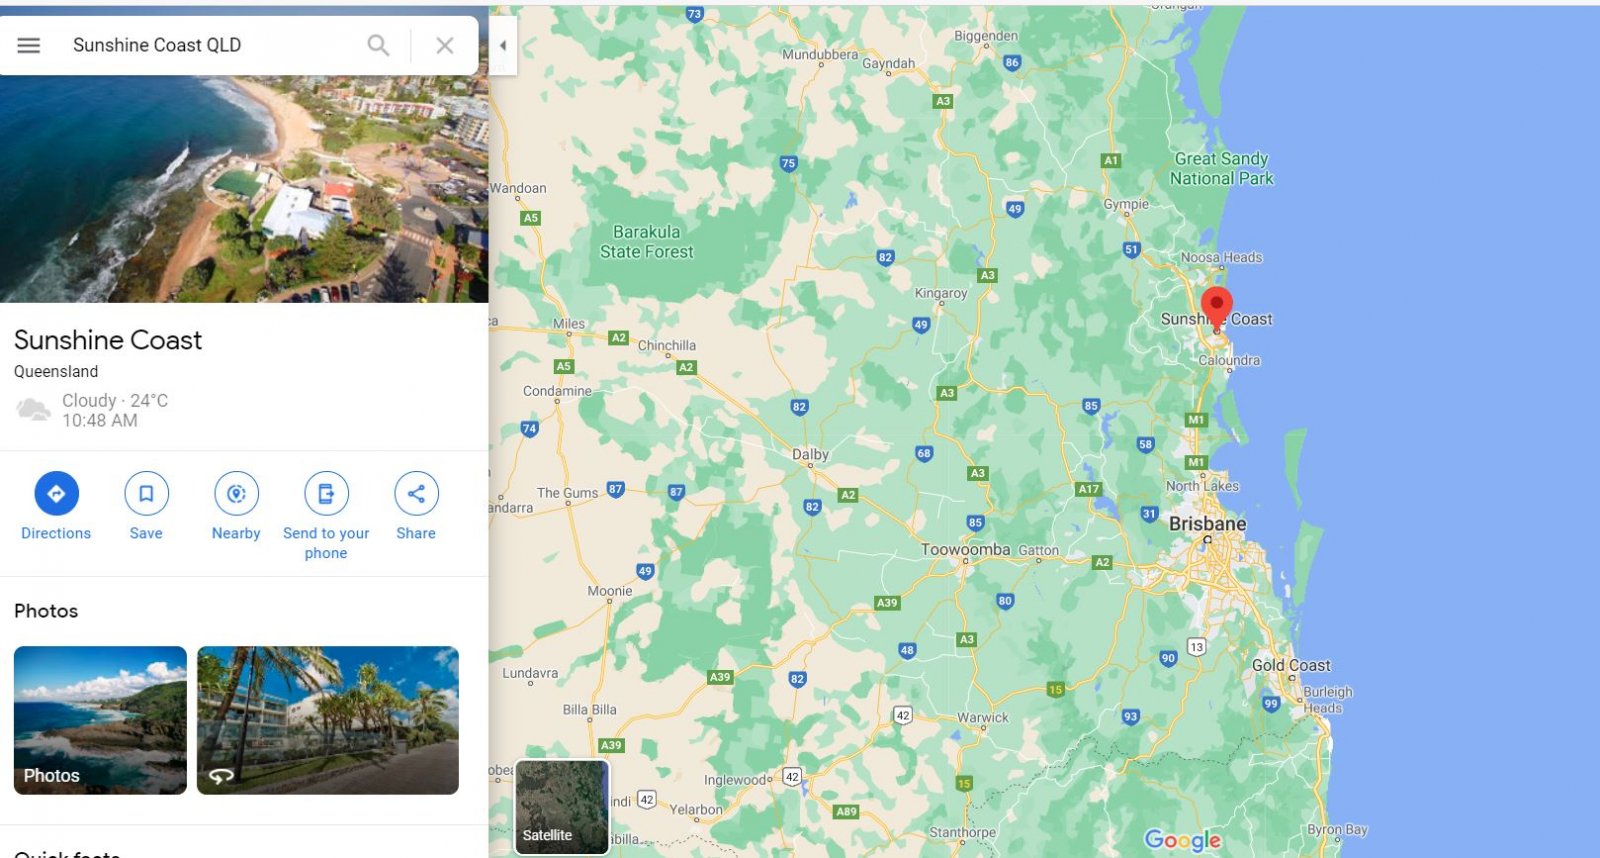This screenshot has width=1600, height=858.
Task: Save Sunshine Coast to your places
Action: click(146, 506)
